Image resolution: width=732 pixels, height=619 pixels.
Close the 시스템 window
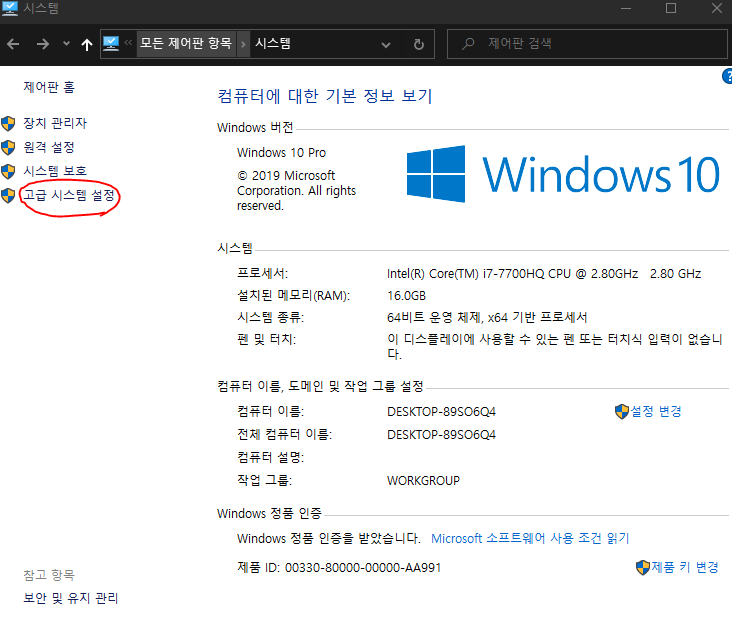717,8
